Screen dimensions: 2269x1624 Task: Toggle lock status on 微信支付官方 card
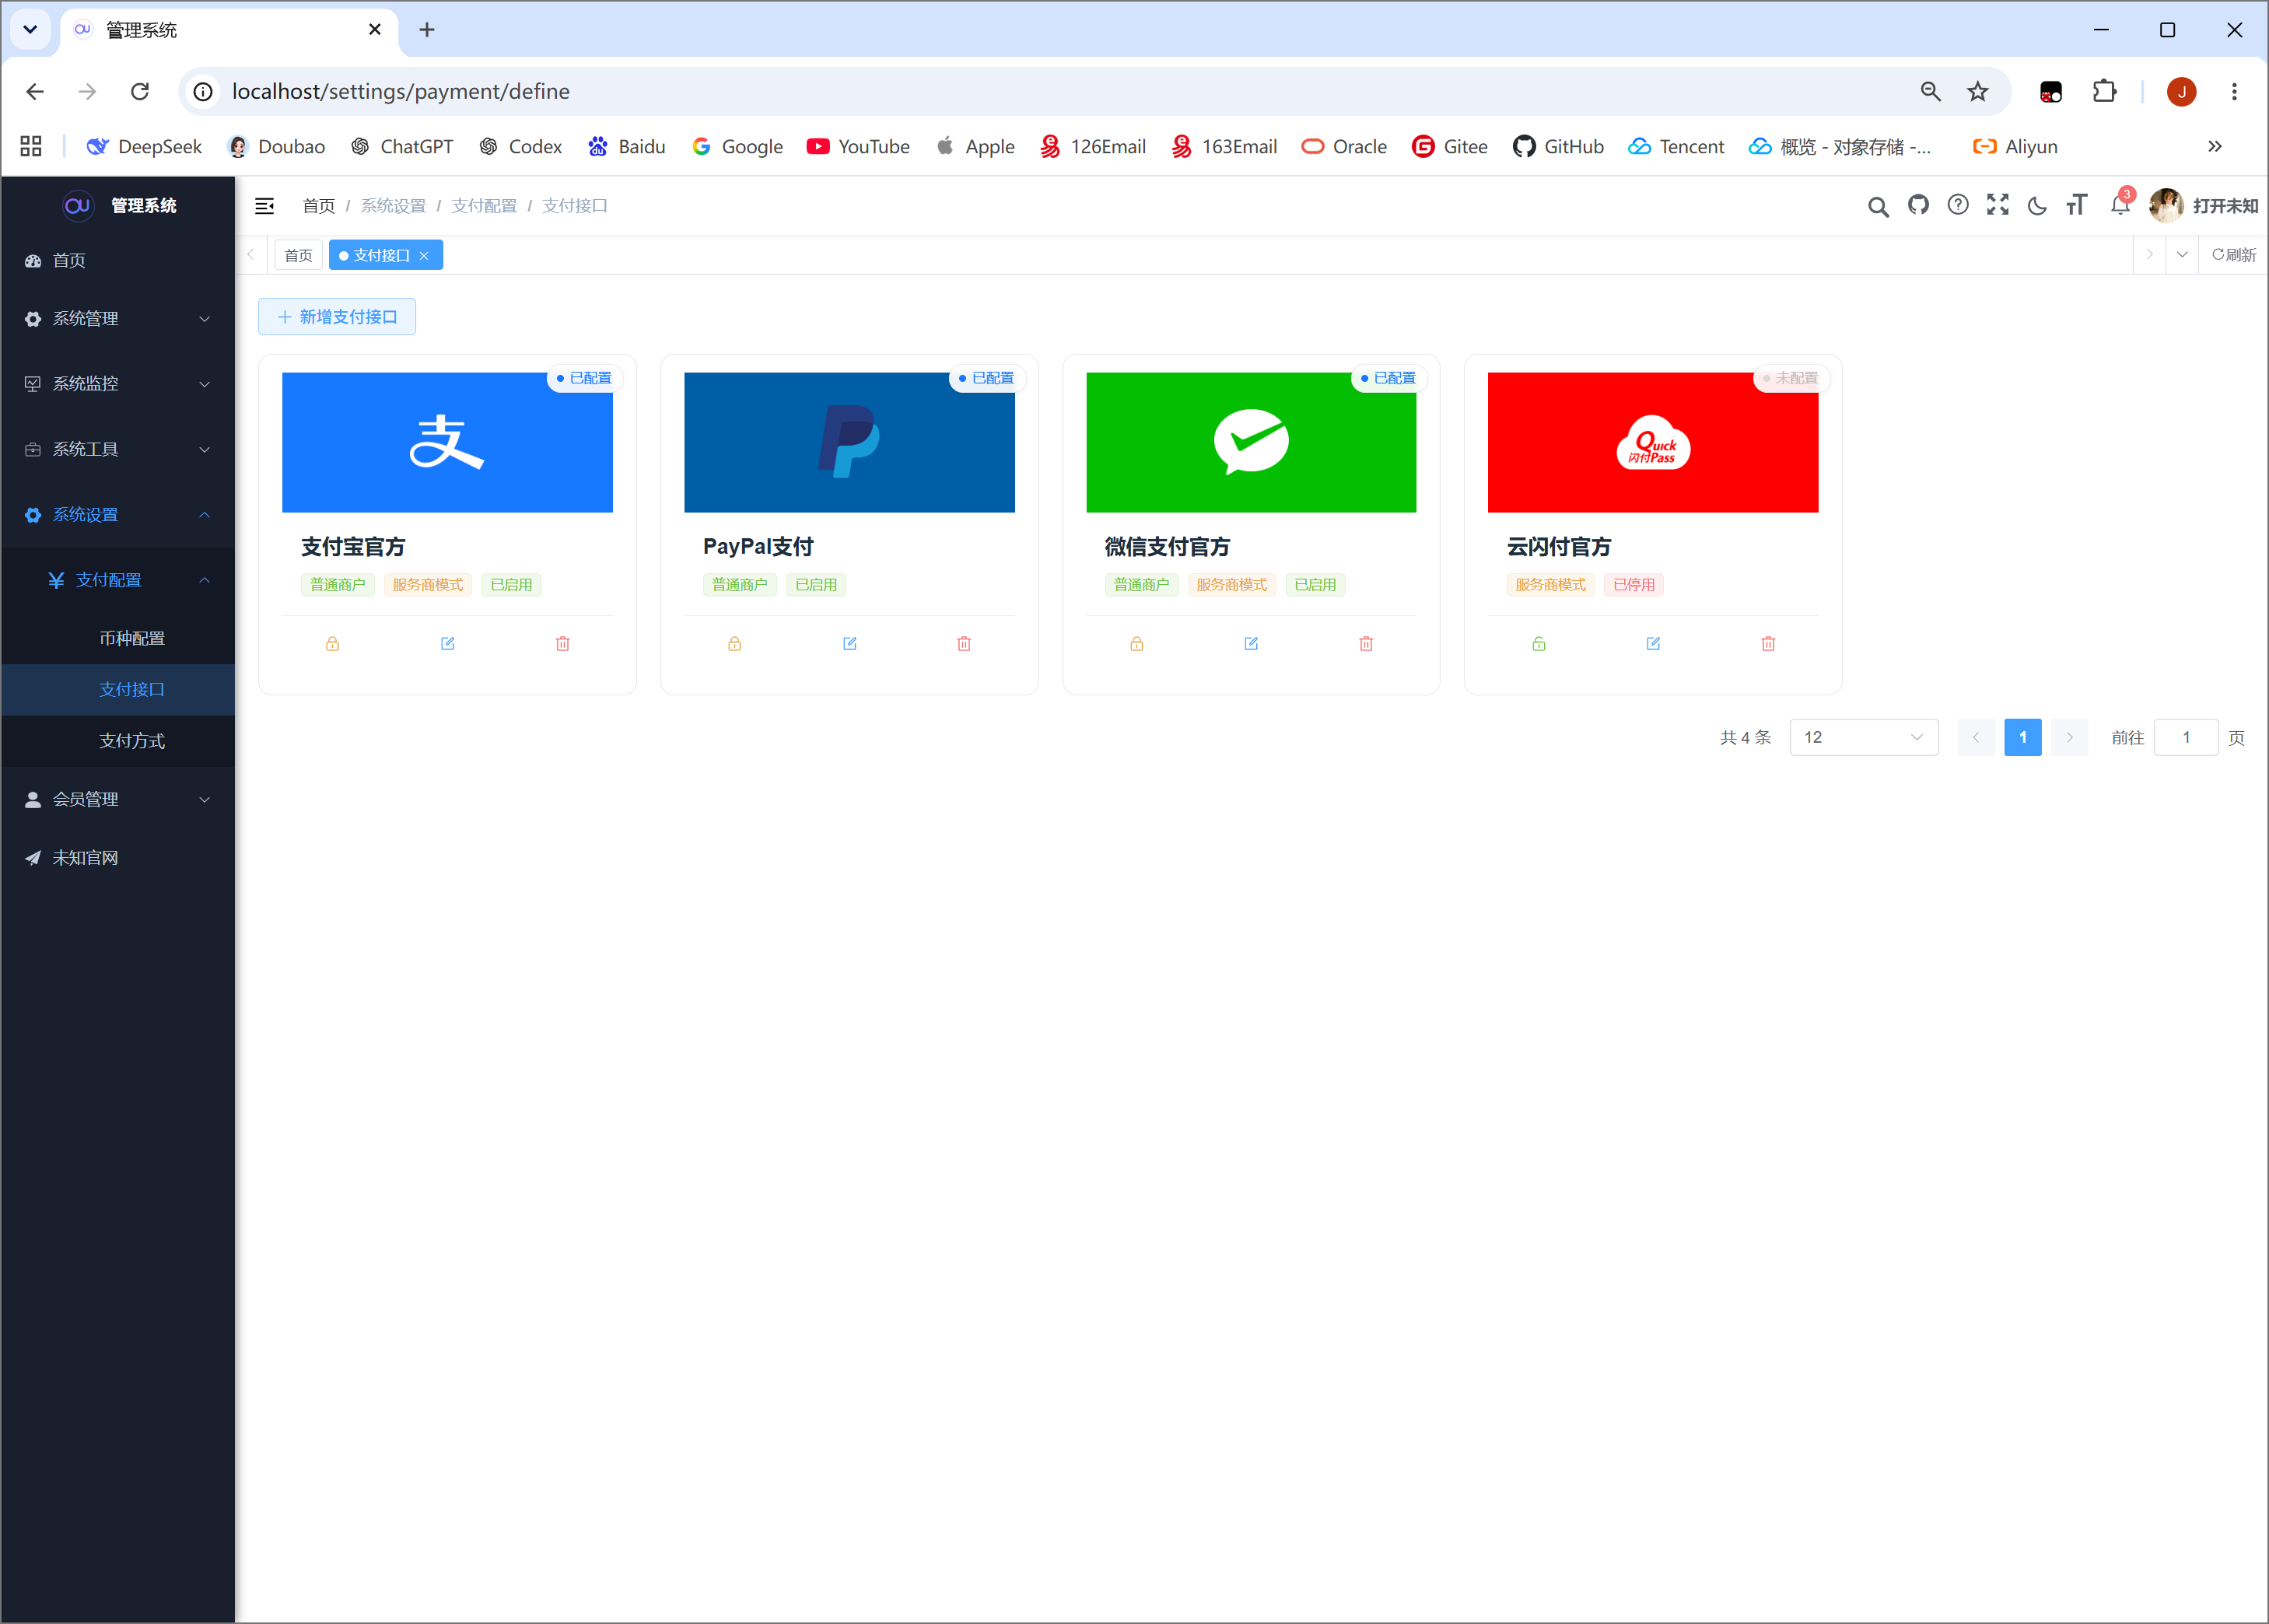pos(1136,643)
